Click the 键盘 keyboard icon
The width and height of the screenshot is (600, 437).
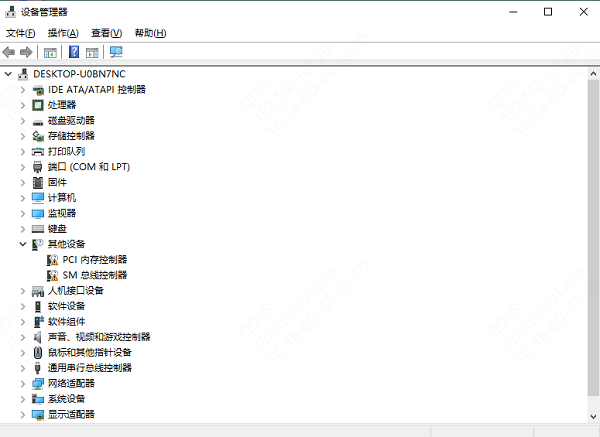(x=38, y=229)
